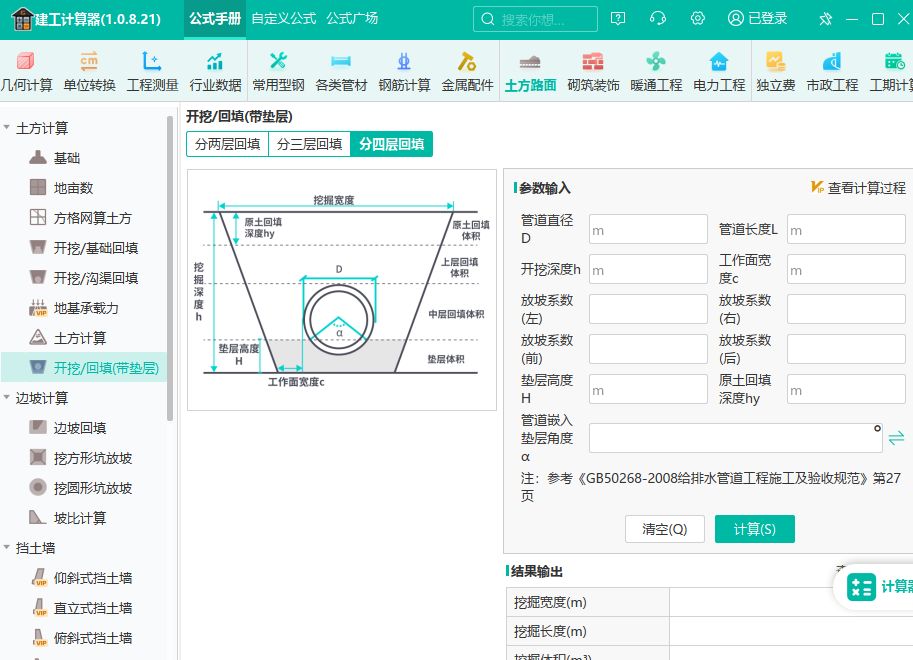The image size is (913, 660).
Task: Open 电力工程 electrical engineering category
Action: click(x=719, y=71)
